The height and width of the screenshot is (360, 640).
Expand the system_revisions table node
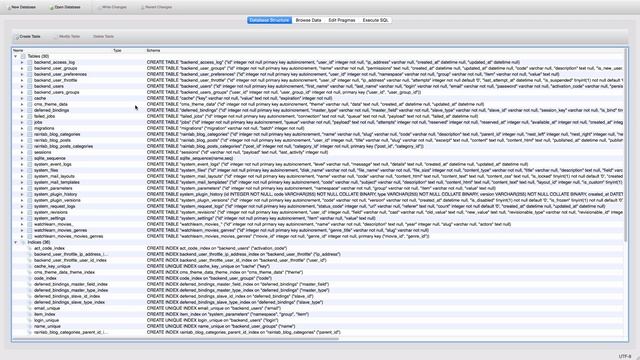22,212
